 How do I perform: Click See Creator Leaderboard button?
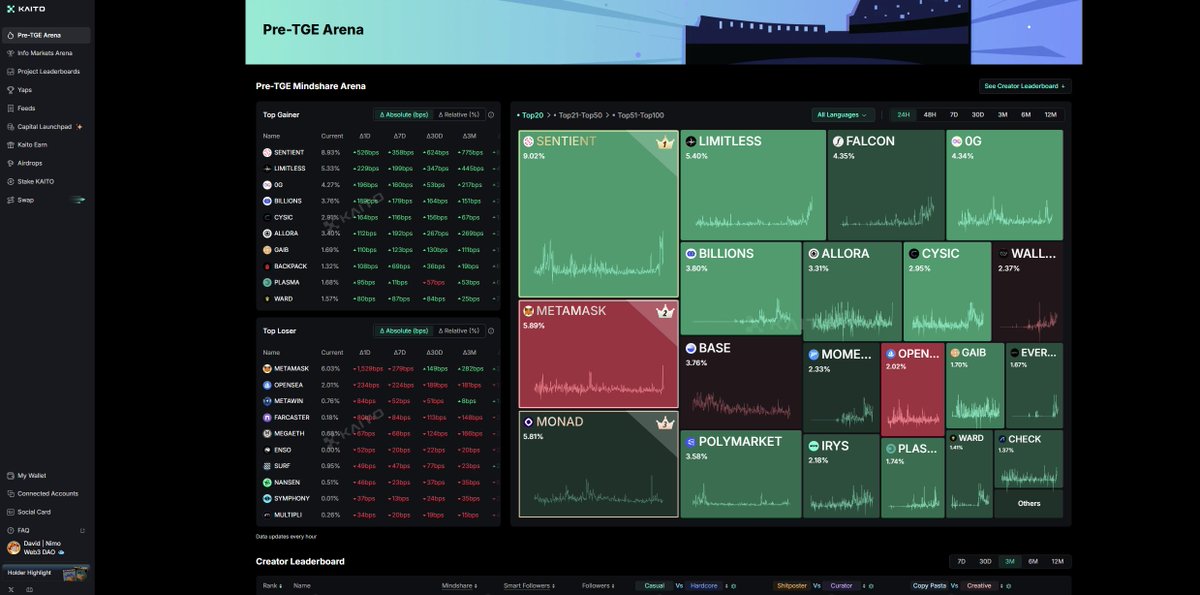pyautogui.click(x=1024, y=86)
